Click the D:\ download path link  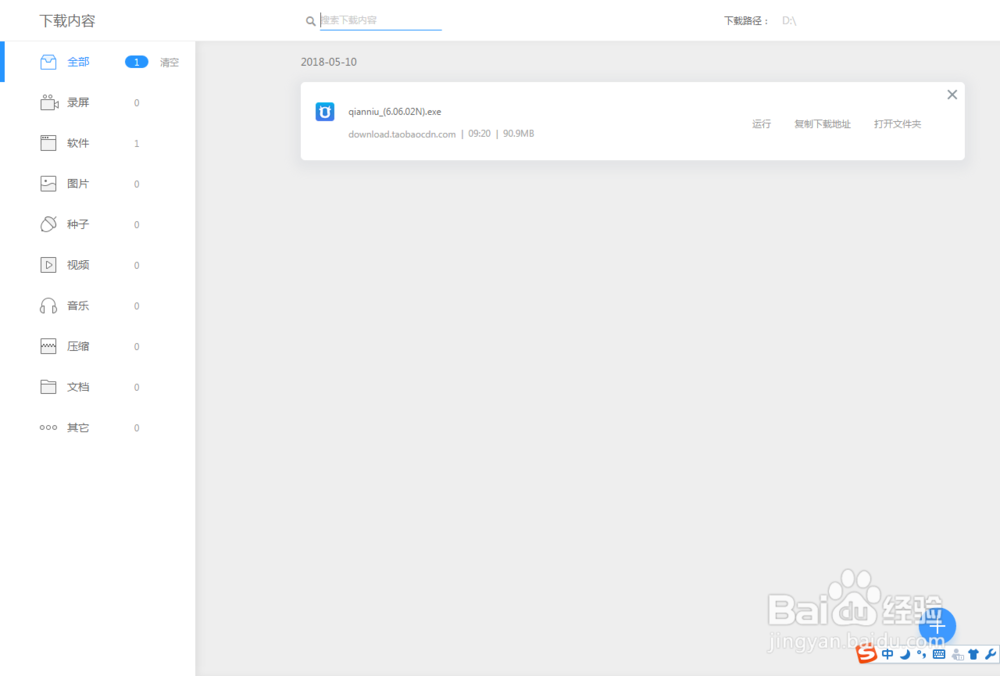(789, 21)
